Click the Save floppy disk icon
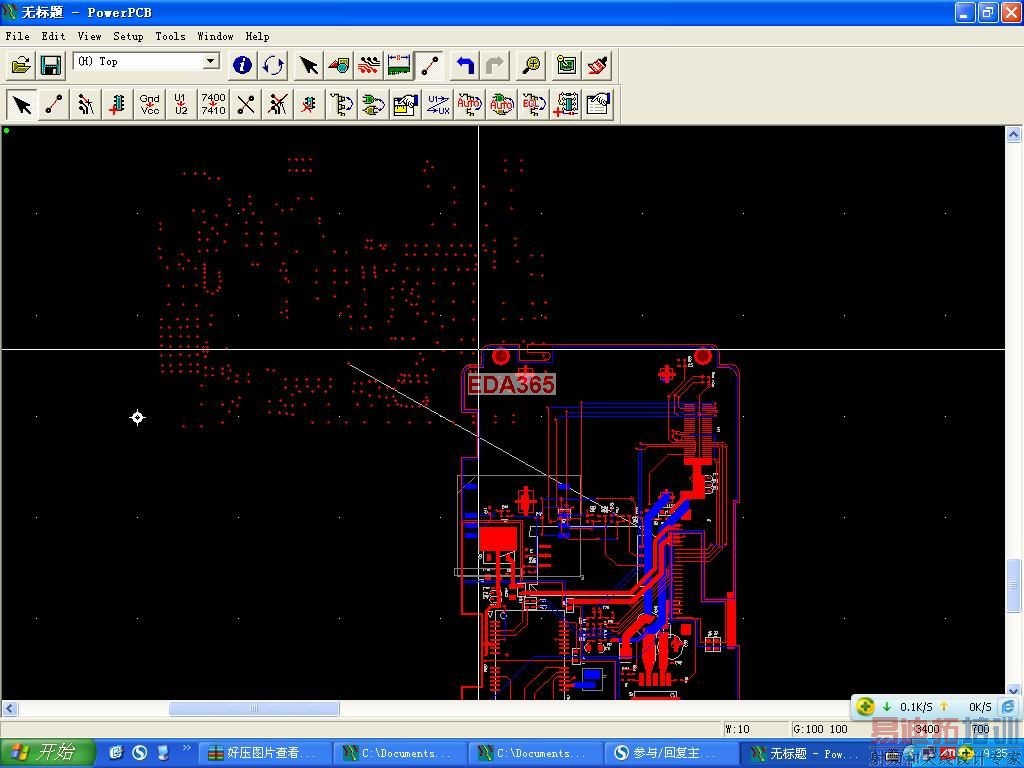The width and height of the screenshot is (1024, 768). coord(51,66)
